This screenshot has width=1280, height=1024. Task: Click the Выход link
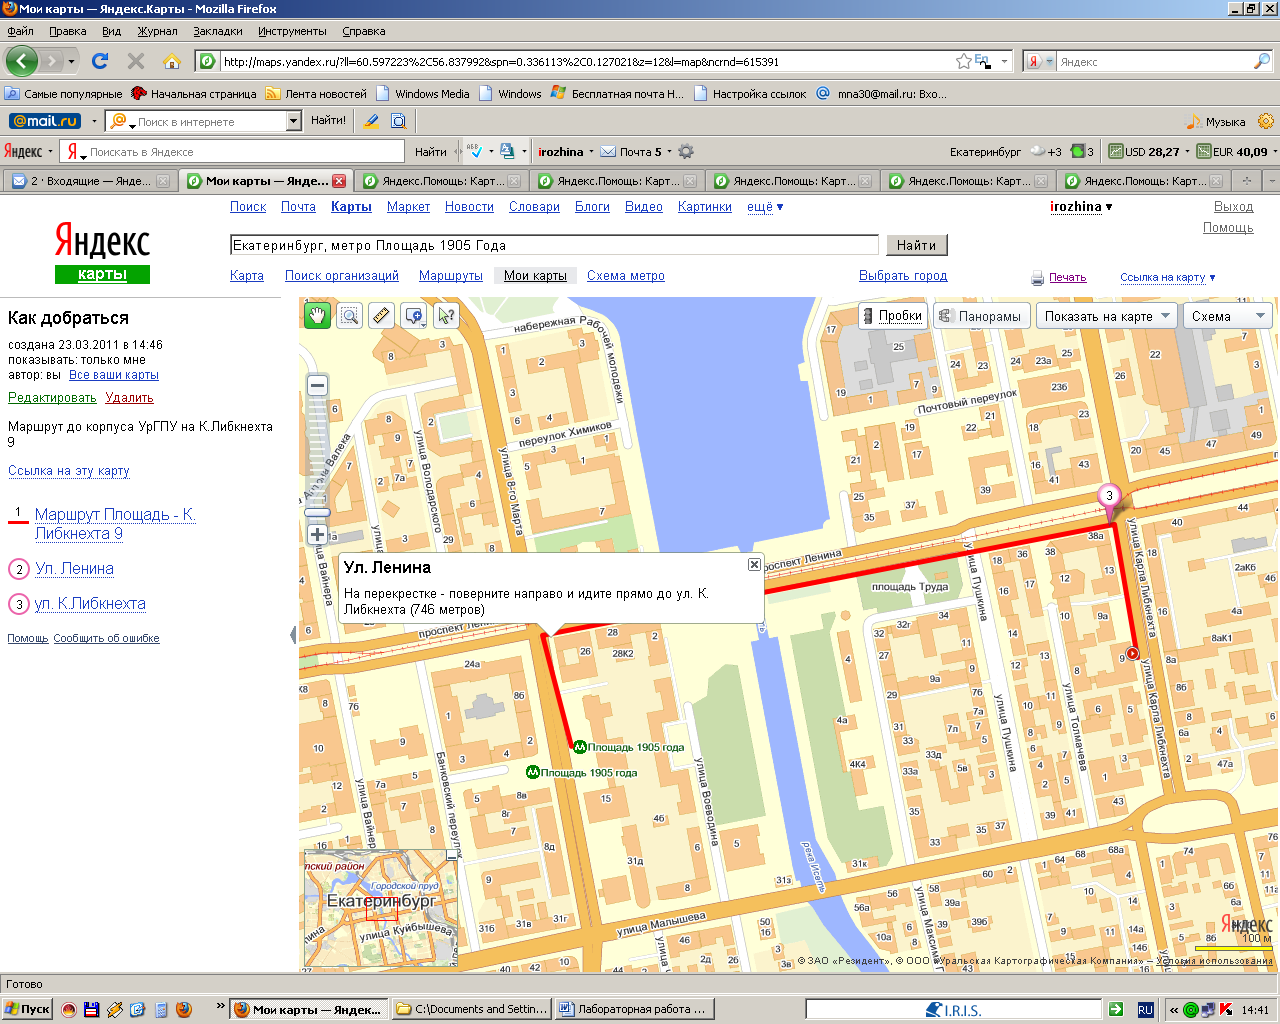tap(1233, 207)
